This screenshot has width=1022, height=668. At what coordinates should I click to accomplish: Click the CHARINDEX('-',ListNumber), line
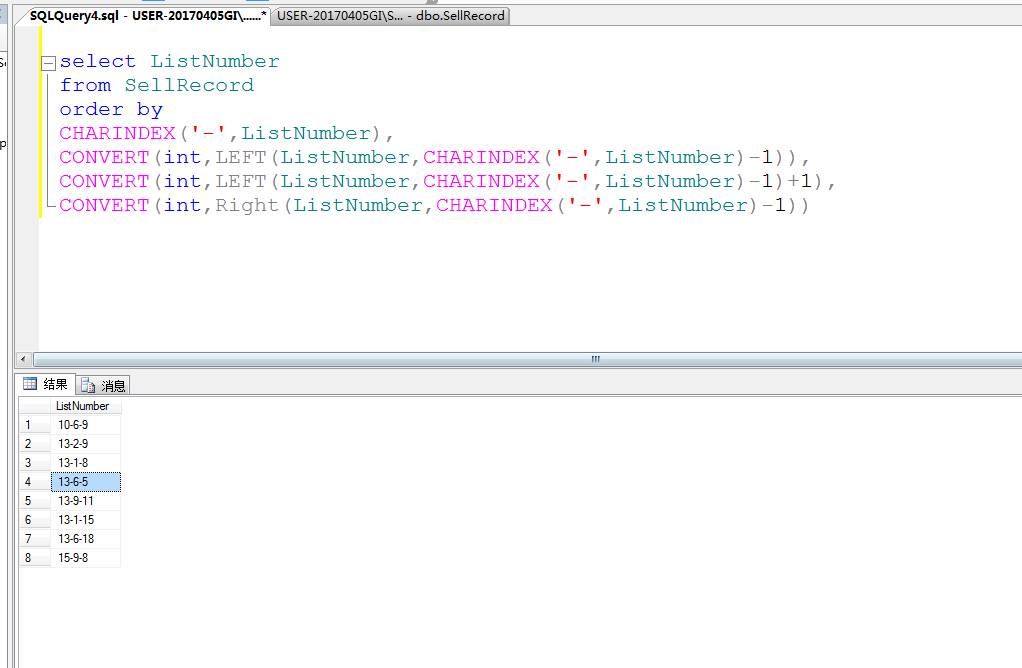227,134
